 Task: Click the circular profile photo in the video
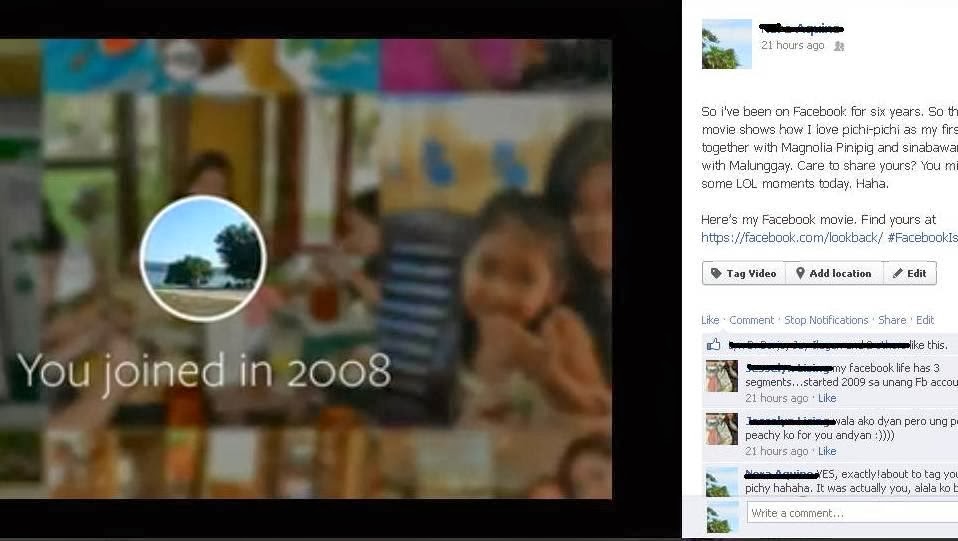coord(203,258)
